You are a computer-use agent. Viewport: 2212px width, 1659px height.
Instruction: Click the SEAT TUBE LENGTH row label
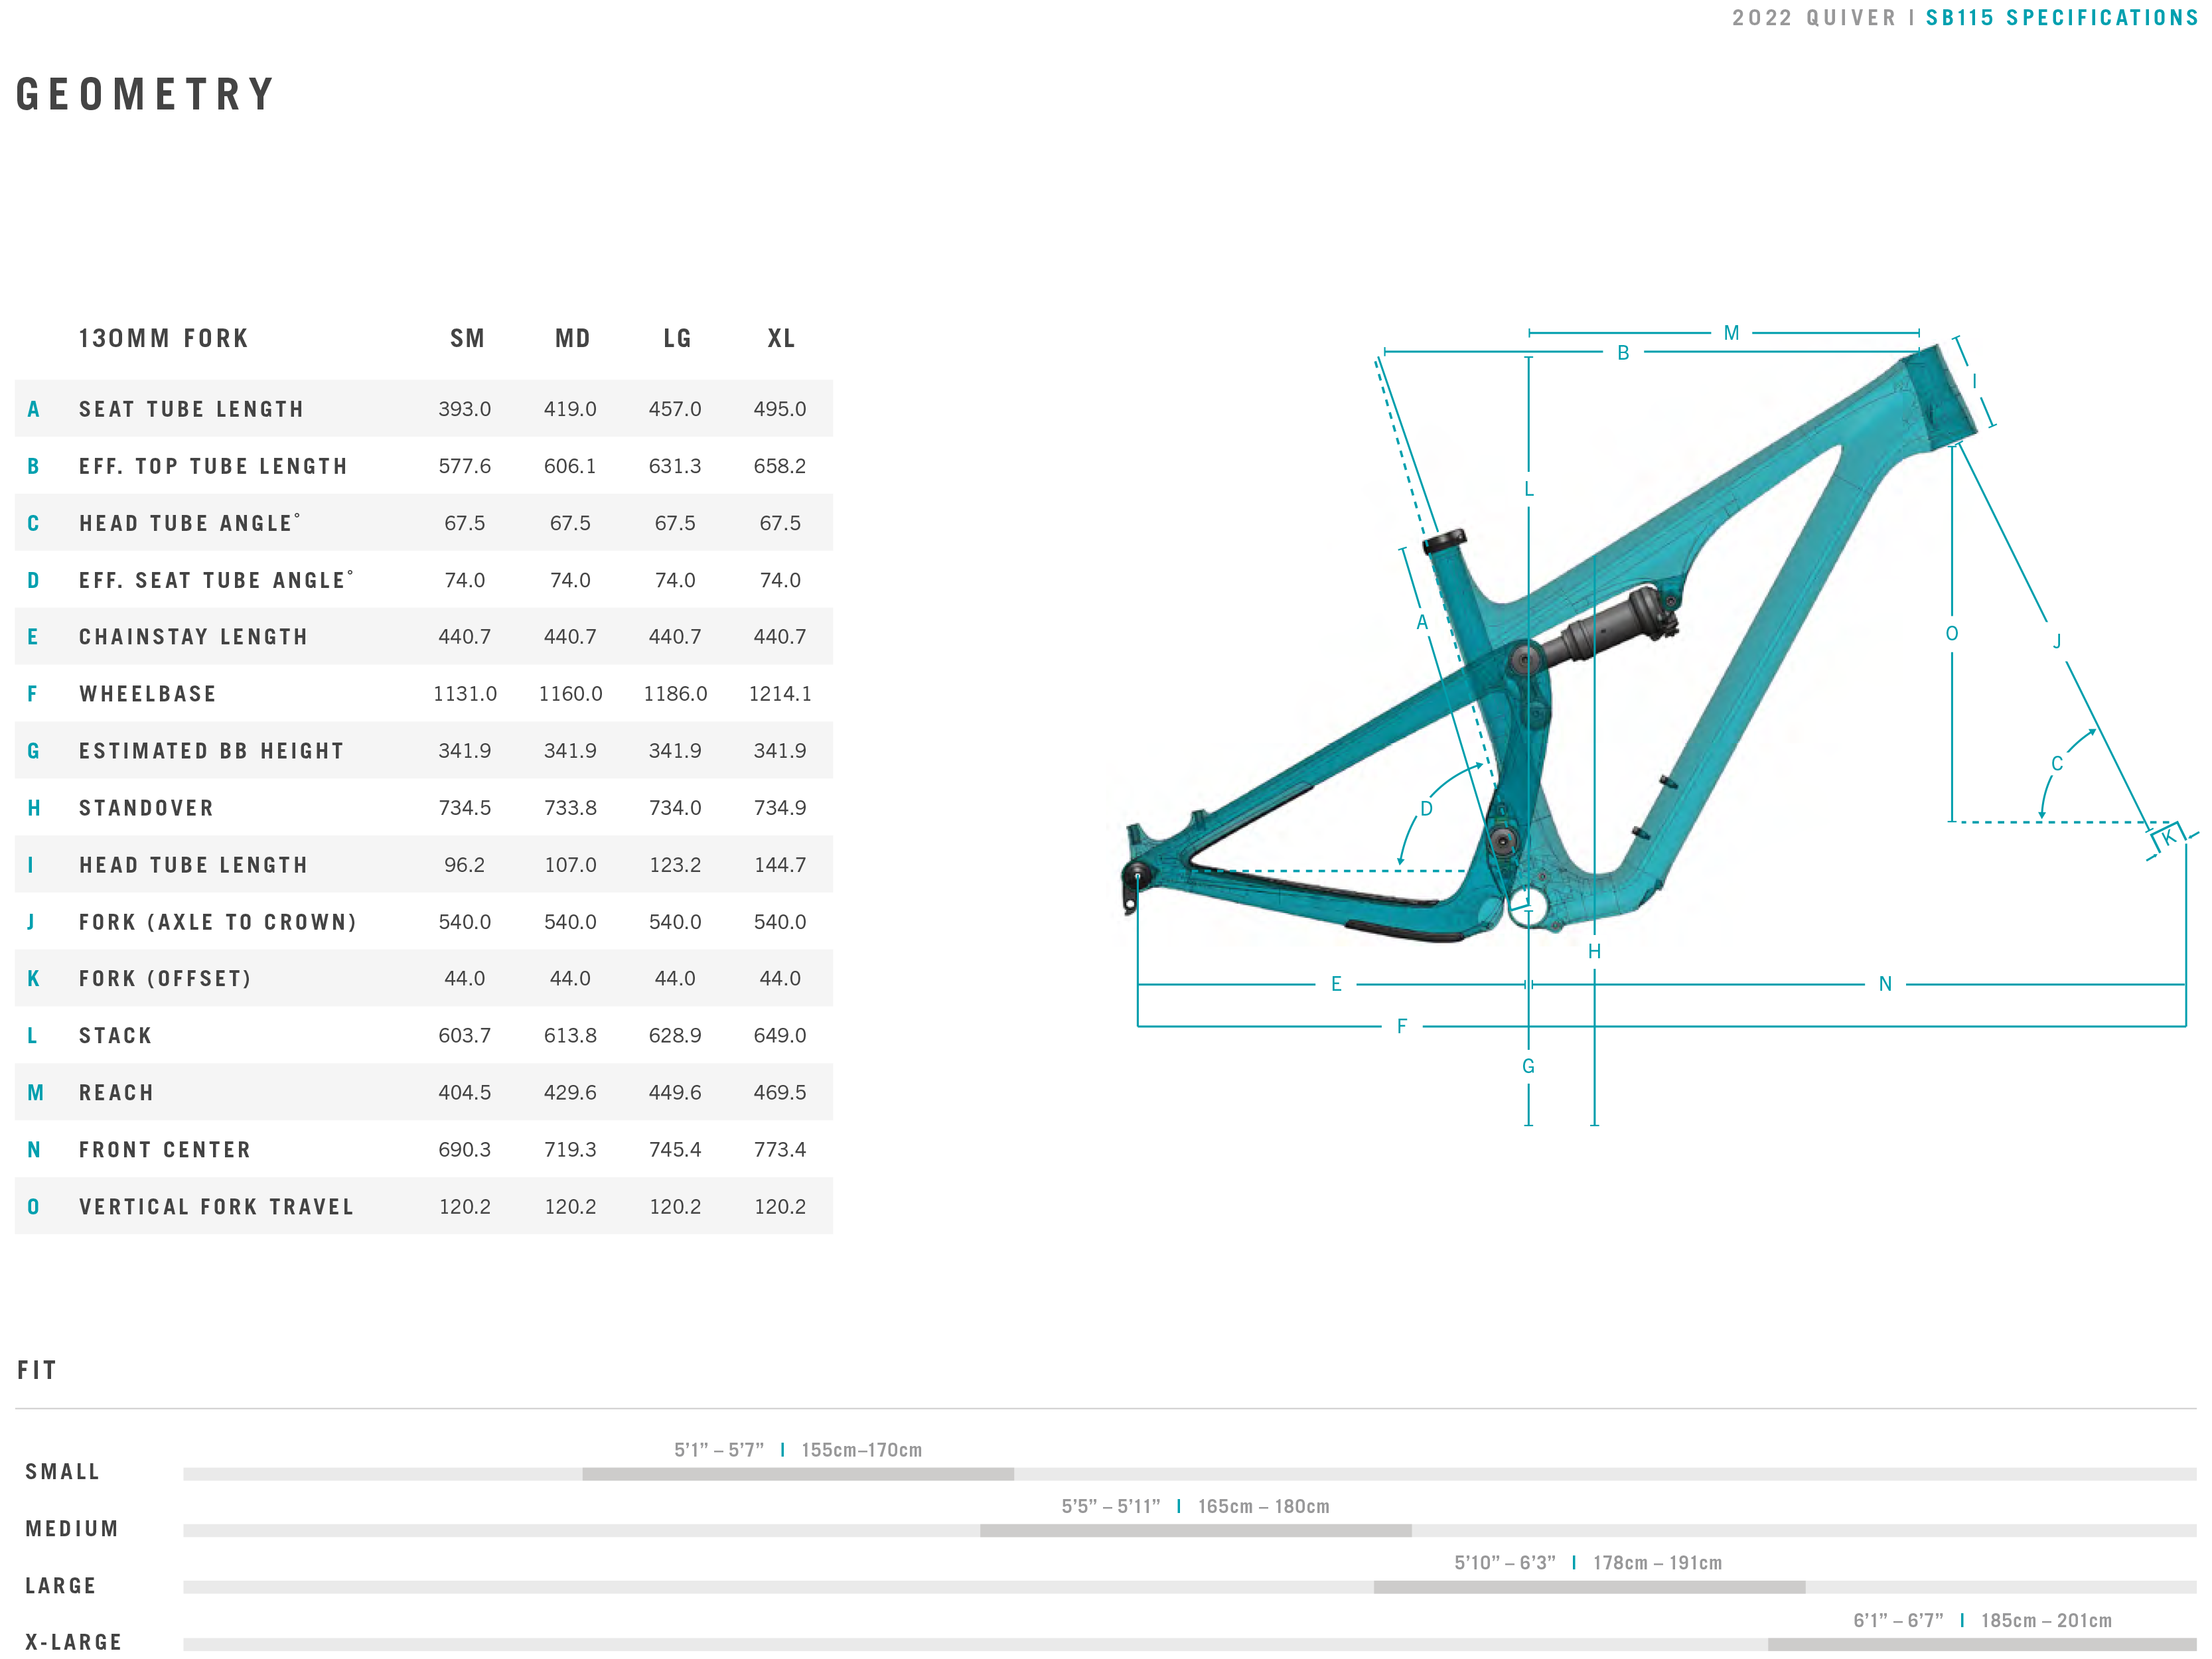(x=192, y=409)
